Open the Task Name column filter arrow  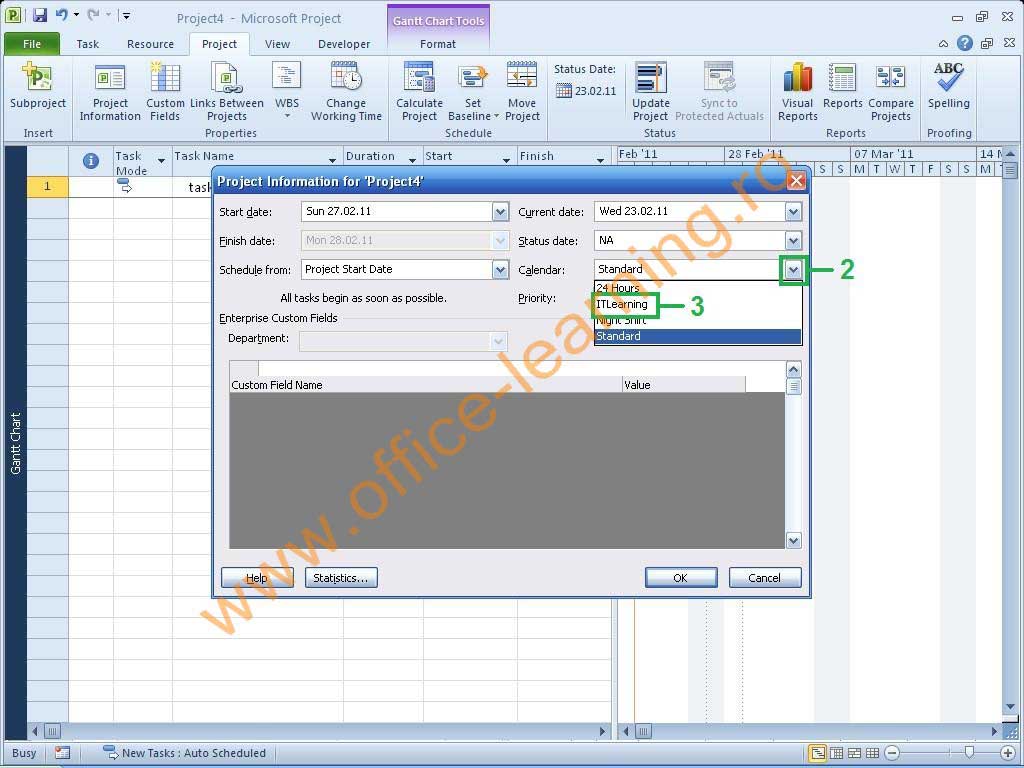332,161
